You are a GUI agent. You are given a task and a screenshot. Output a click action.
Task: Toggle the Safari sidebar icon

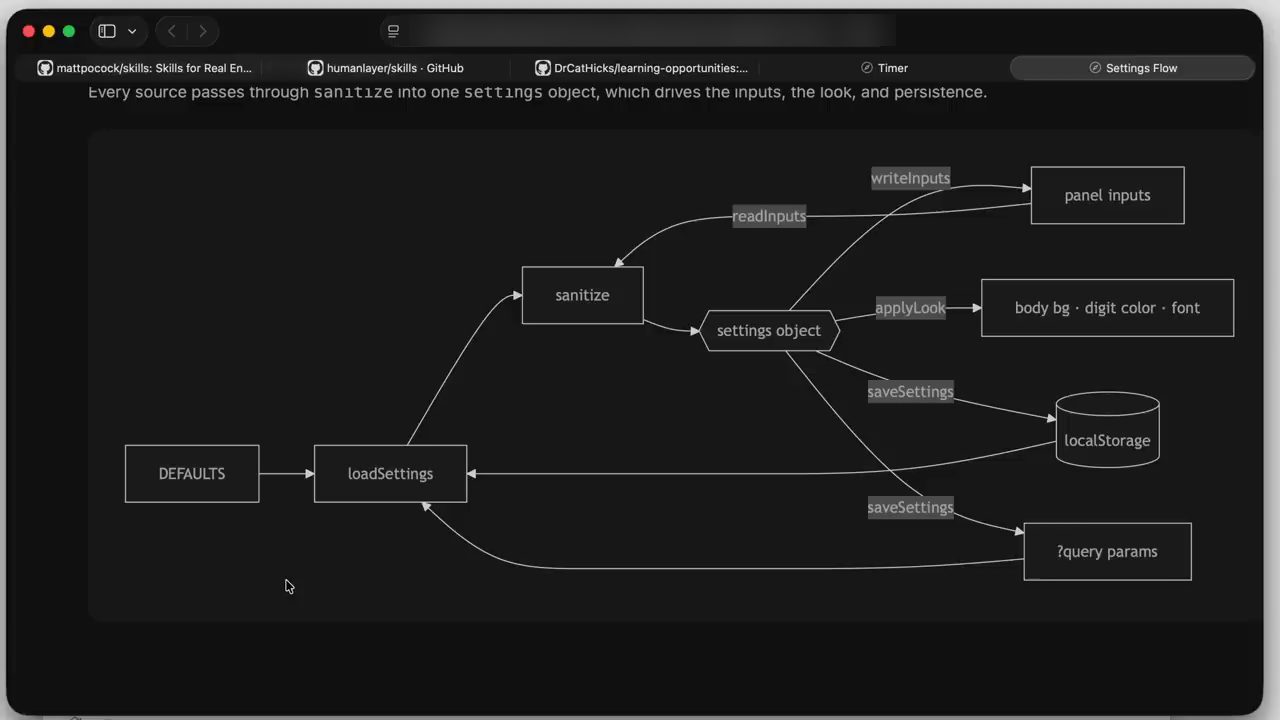107,31
